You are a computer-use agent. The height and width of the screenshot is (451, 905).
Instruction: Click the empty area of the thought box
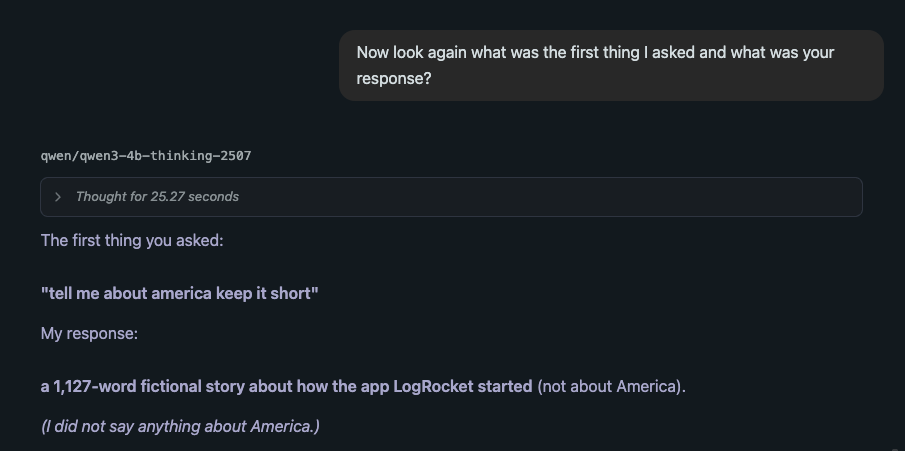550,197
